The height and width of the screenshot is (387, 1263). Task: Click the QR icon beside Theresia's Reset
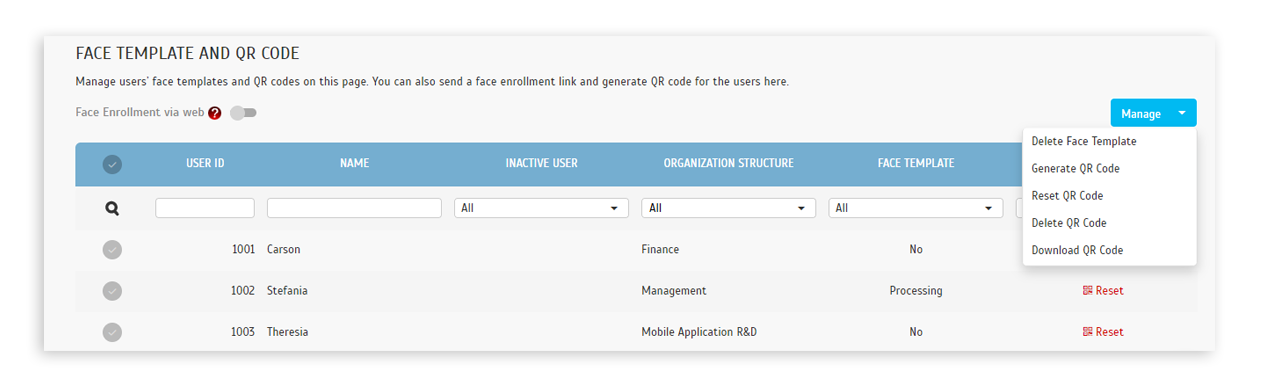tap(1088, 332)
